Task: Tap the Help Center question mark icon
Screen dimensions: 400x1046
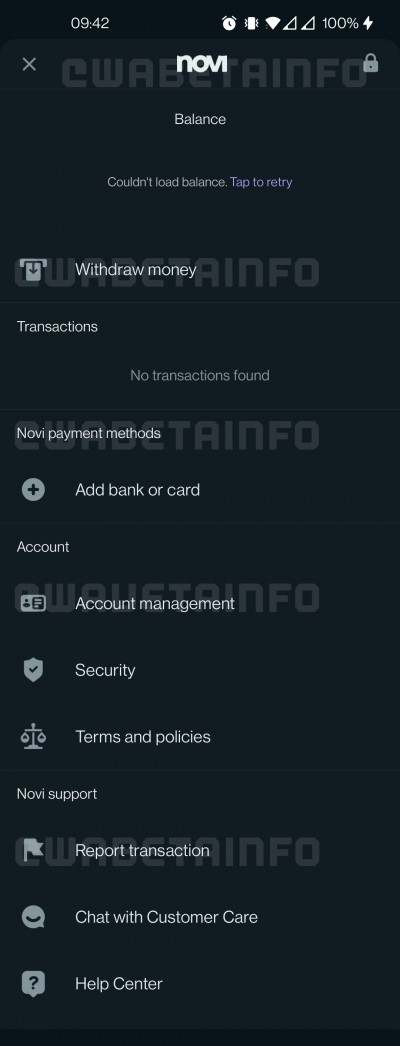Action: pos(33,983)
